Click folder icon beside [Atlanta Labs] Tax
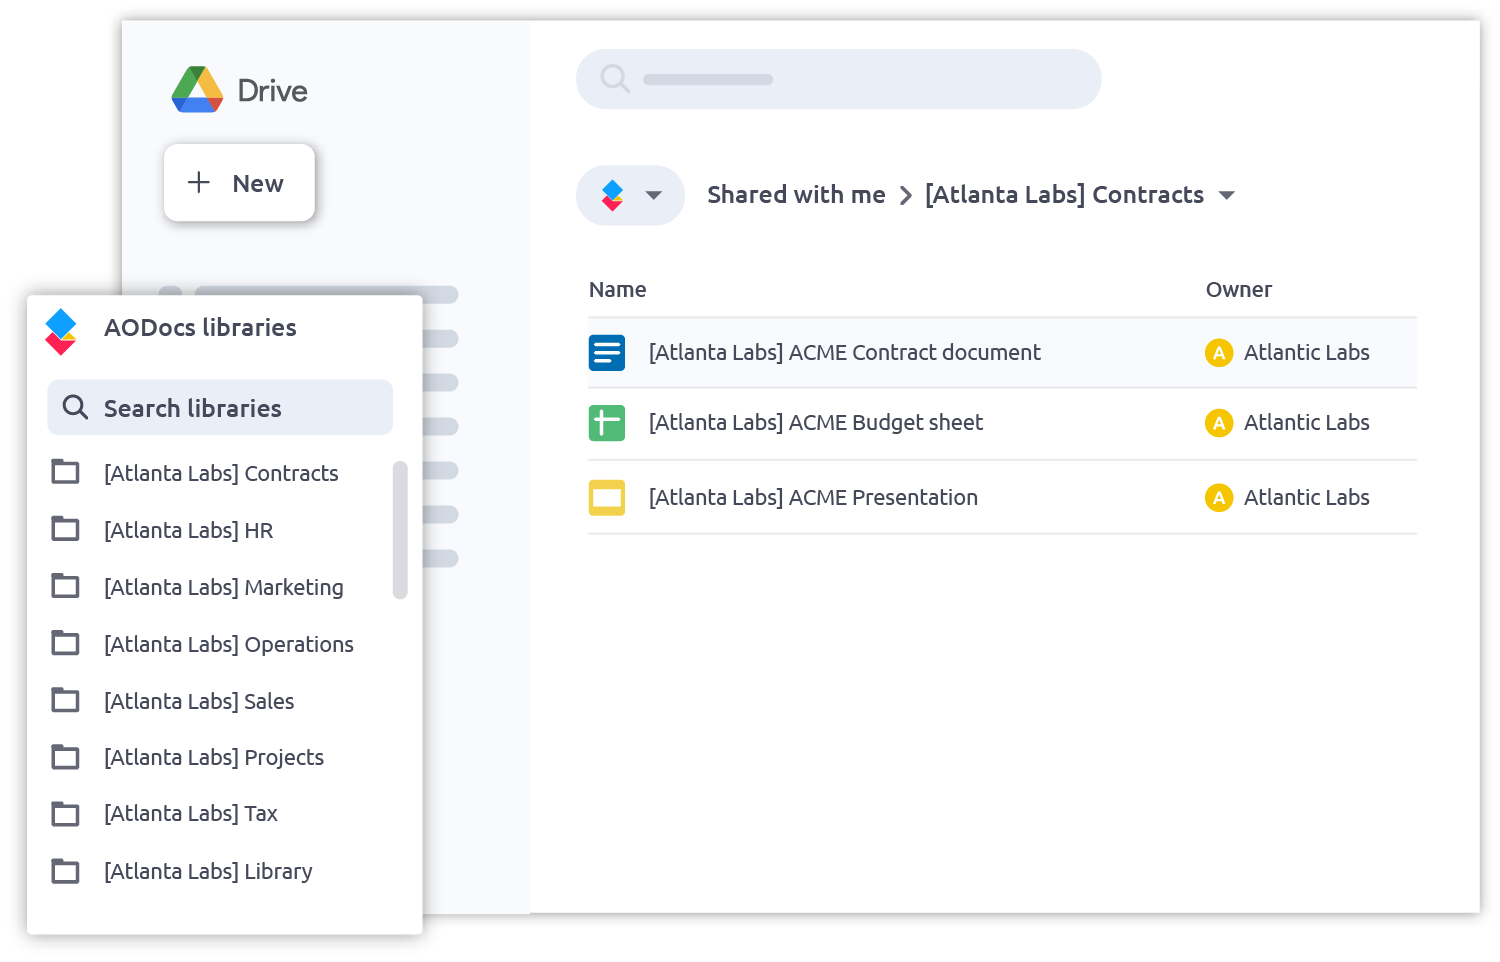This screenshot has height=962, width=1500. [66, 813]
